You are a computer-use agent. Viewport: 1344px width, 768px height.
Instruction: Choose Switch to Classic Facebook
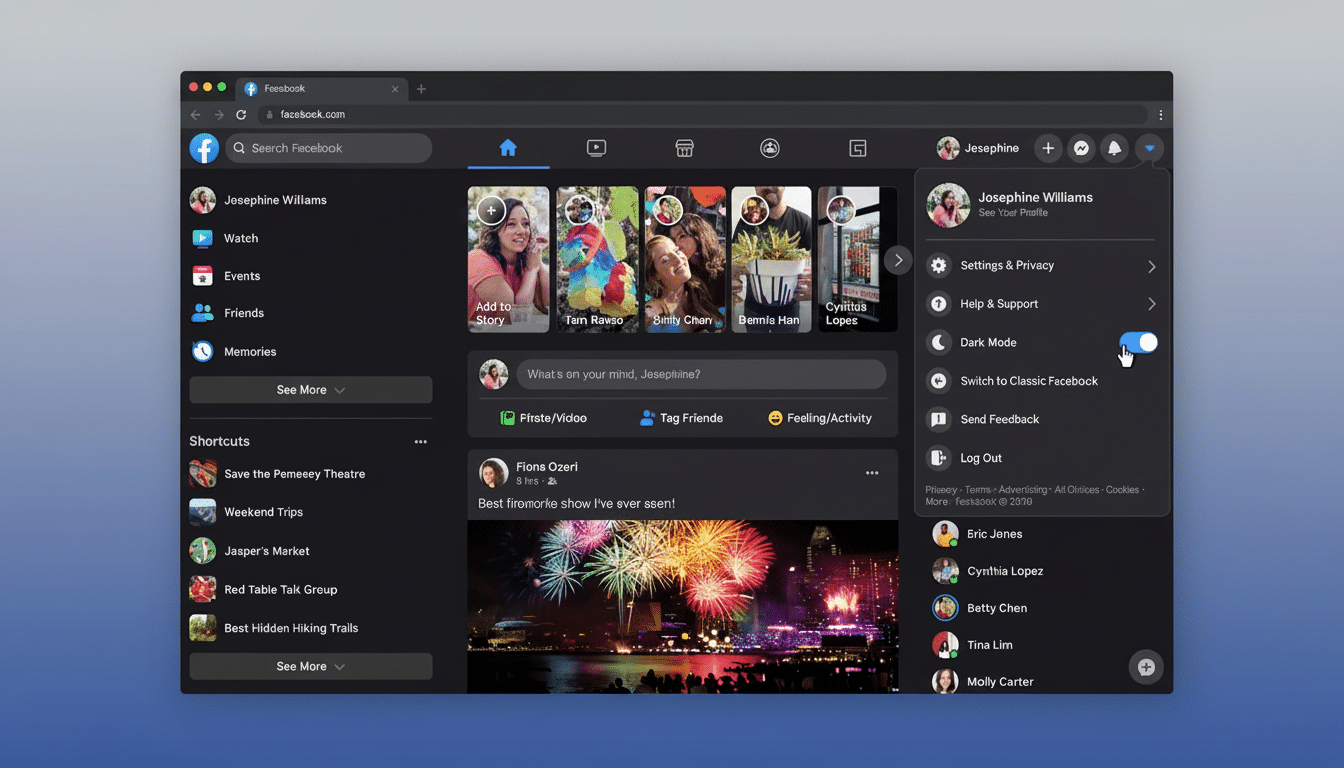click(1031, 381)
